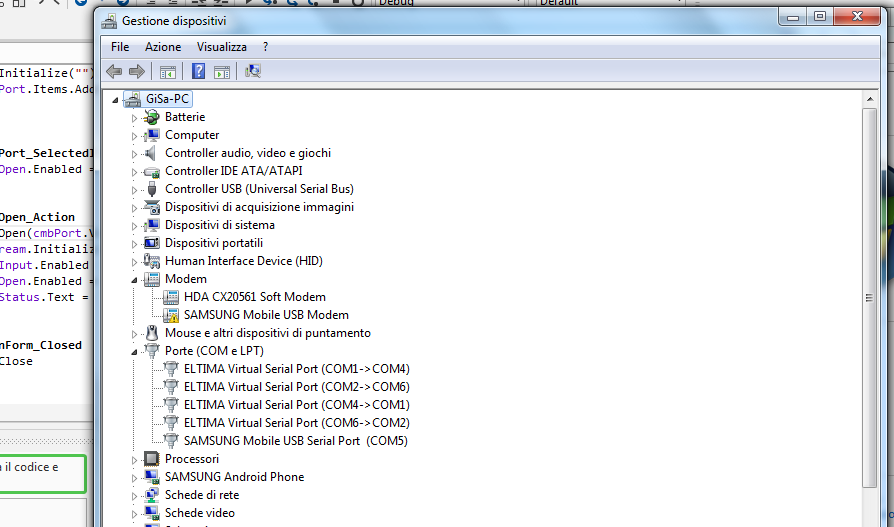This screenshot has height=527, width=894.
Task: Click the Computer category icon
Action: pos(152,135)
